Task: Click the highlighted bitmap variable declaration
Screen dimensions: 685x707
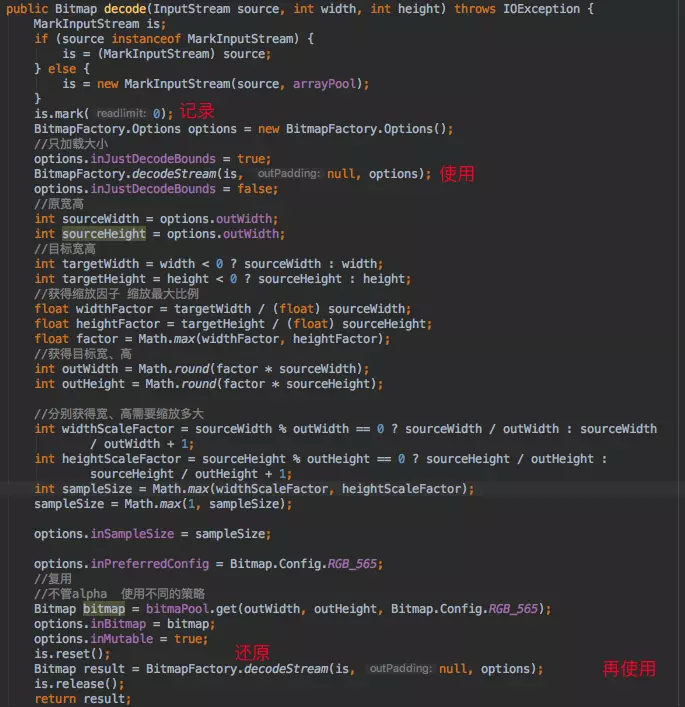Action: (104, 609)
